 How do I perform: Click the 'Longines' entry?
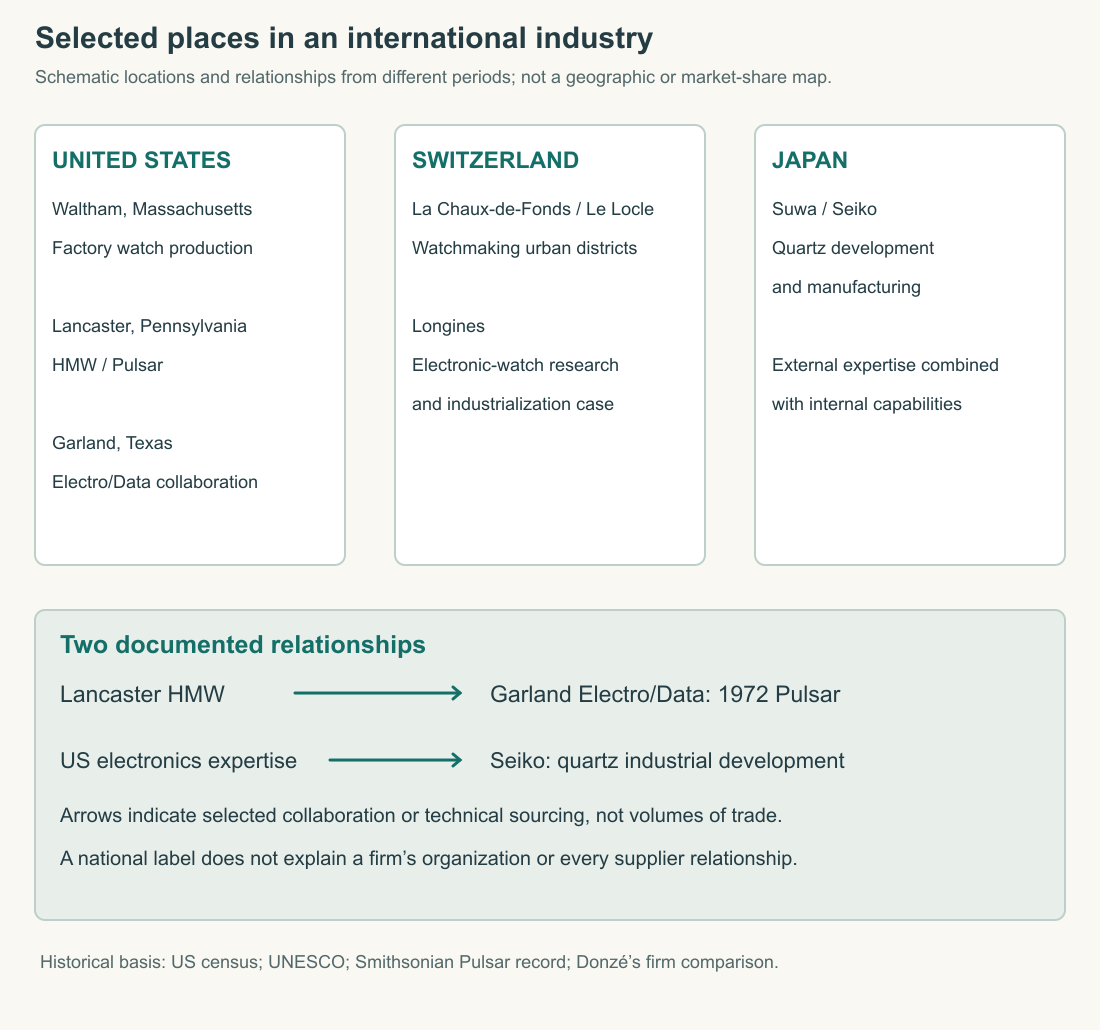pyautogui.click(x=448, y=326)
